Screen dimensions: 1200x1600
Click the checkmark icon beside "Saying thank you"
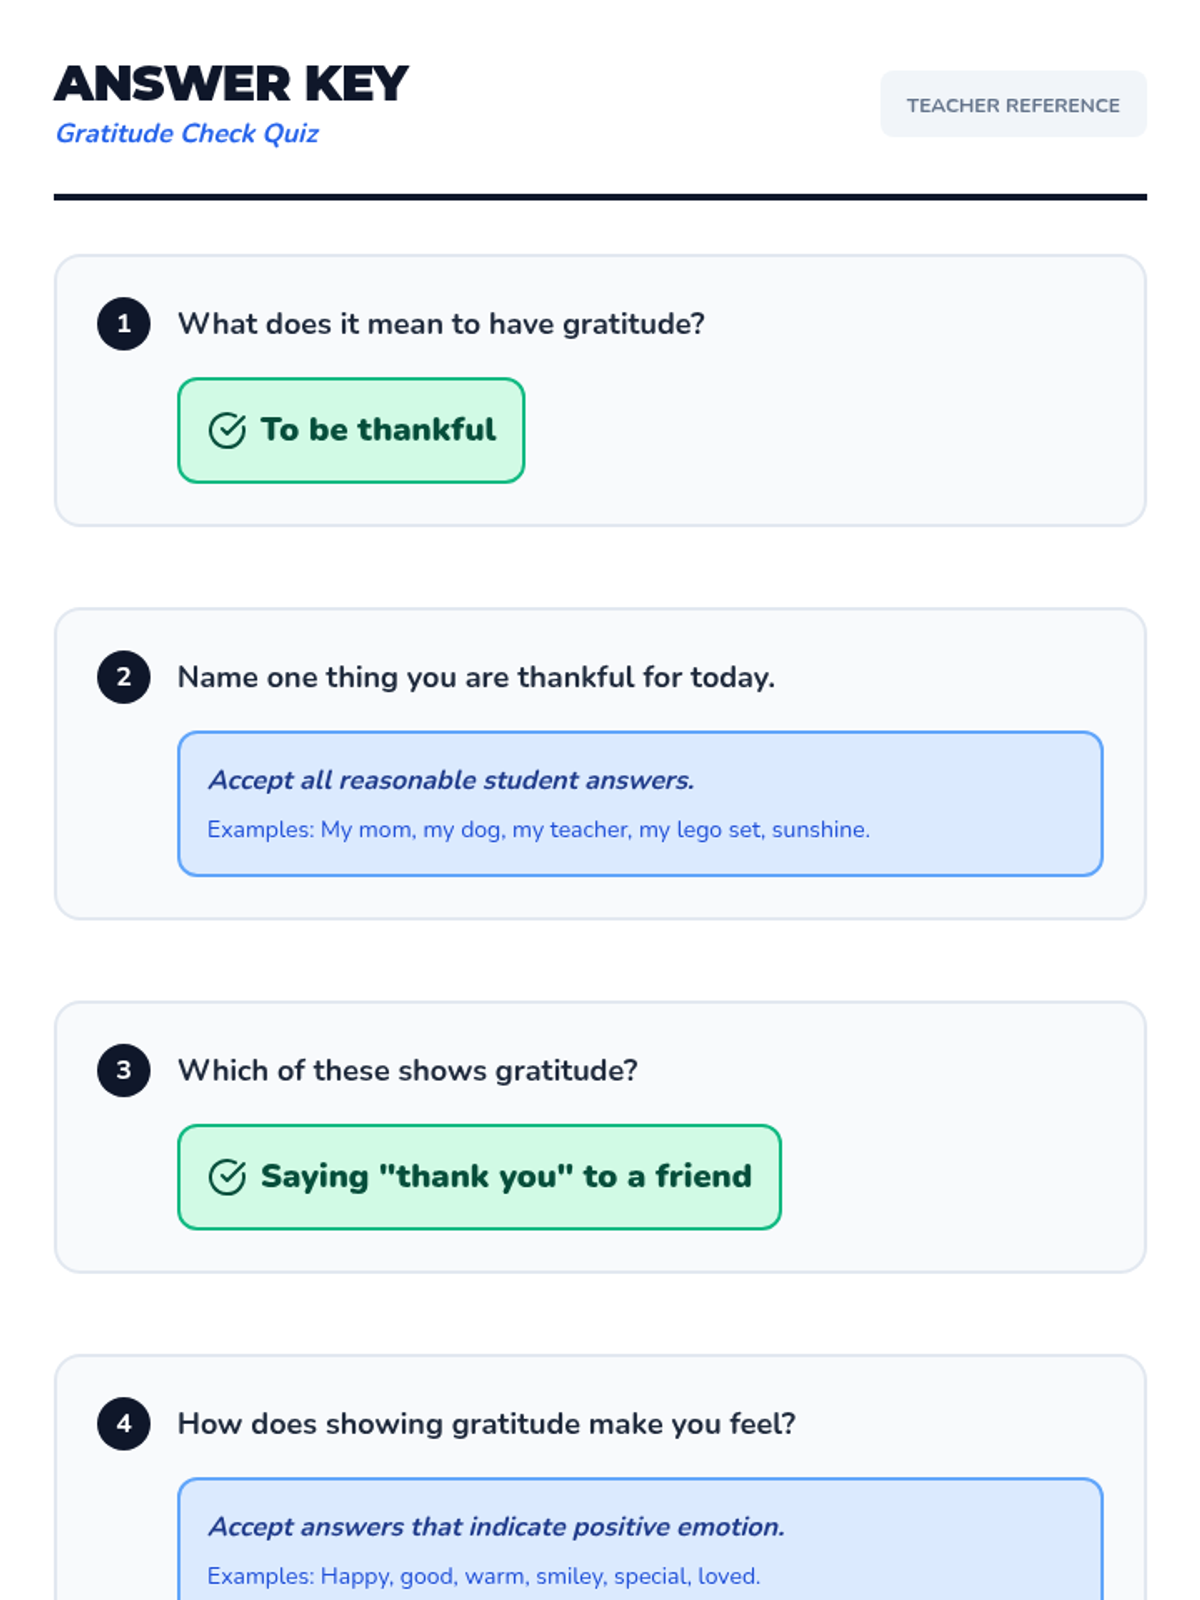pos(227,1177)
